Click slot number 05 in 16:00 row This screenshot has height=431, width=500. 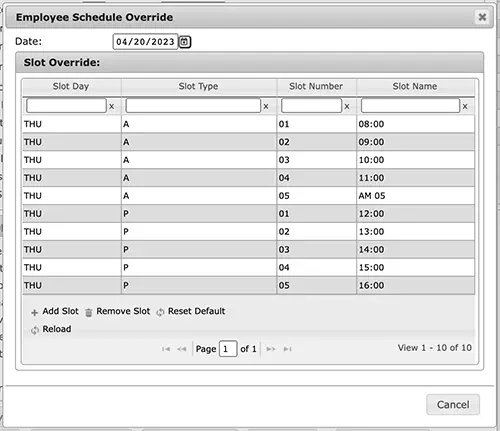pyautogui.click(x=317, y=286)
